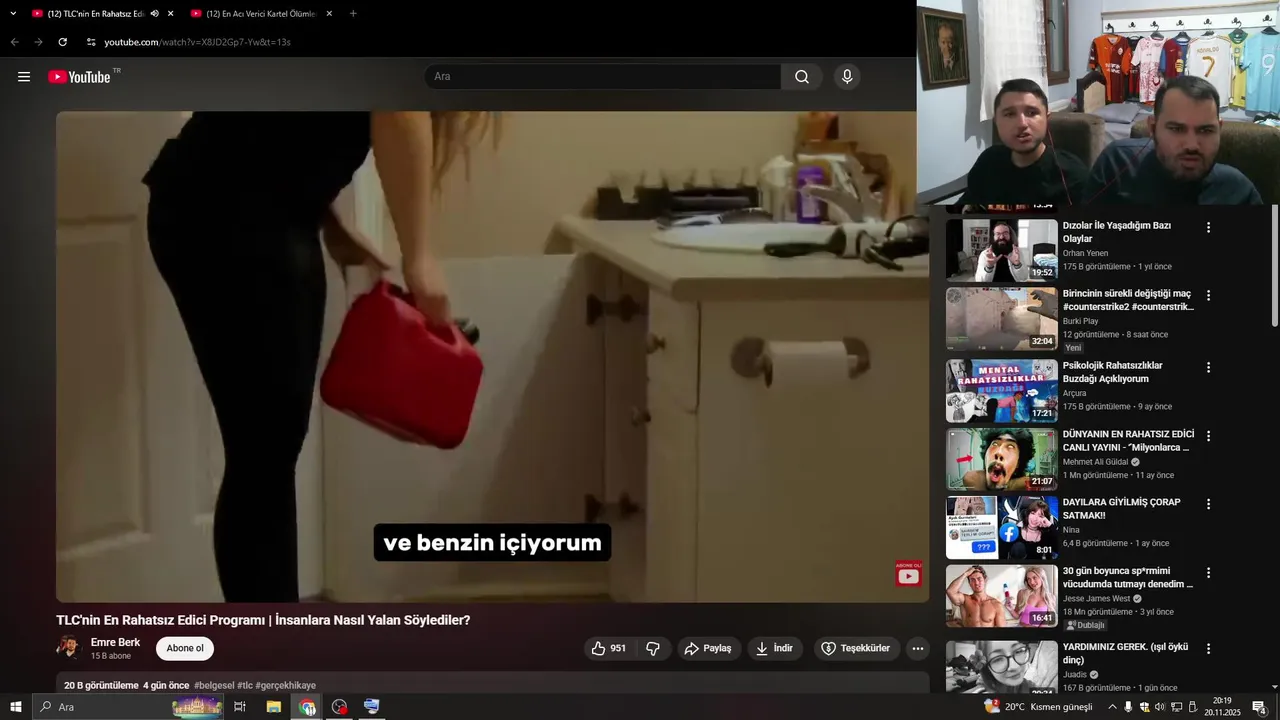Screen dimensions: 1280x720
Task: Click the #belgesel hashtag
Action: pyautogui.click(x=214, y=686)
